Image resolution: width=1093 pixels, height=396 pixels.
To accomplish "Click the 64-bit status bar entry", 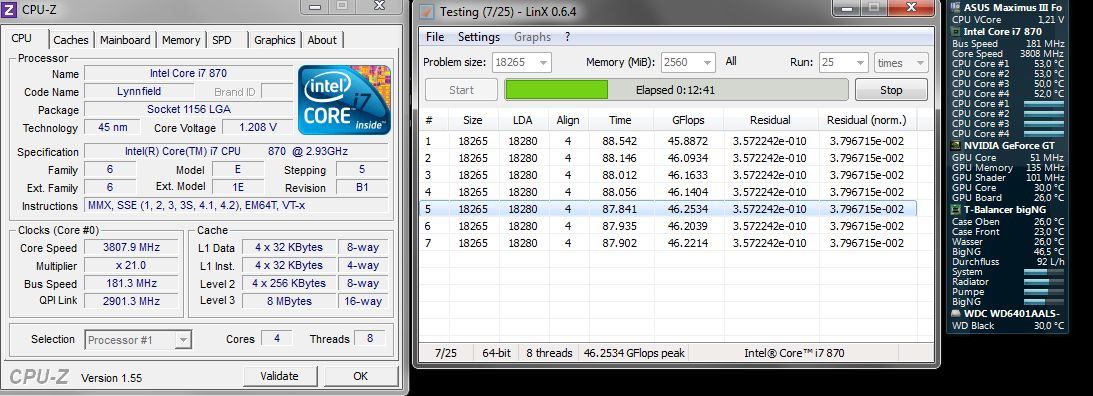I will 496,353.
